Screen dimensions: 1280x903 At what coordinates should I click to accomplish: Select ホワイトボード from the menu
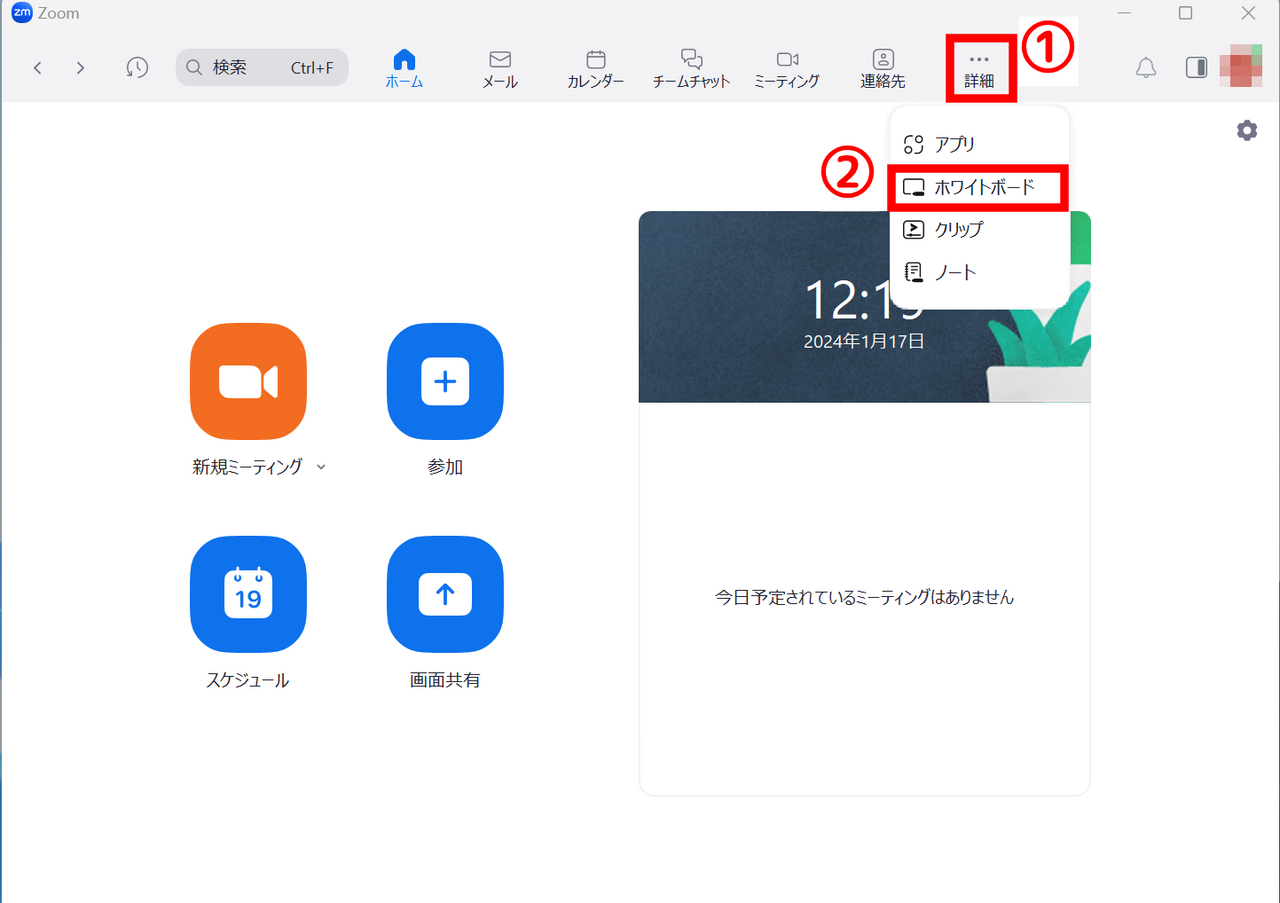[x=980, y=187]
